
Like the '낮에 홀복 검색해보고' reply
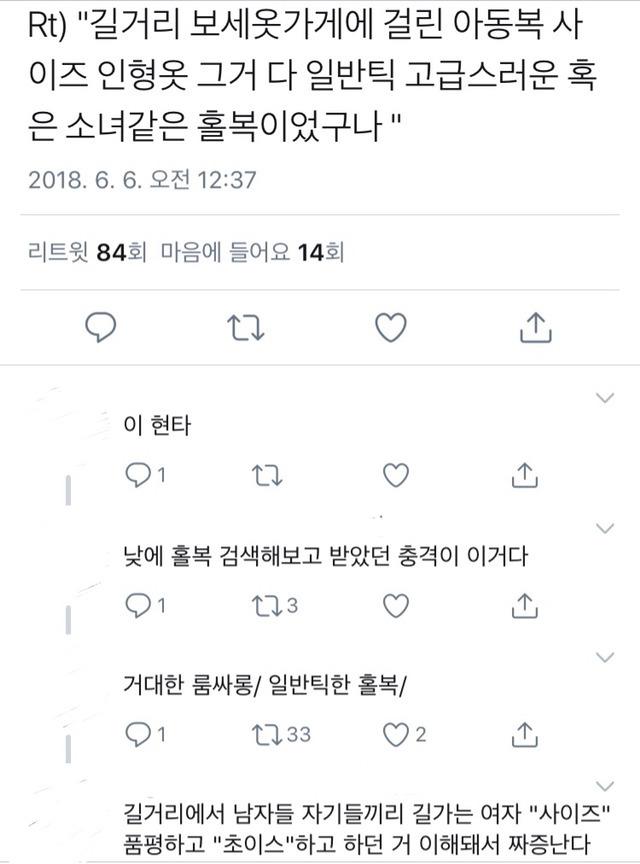point(396,605)
